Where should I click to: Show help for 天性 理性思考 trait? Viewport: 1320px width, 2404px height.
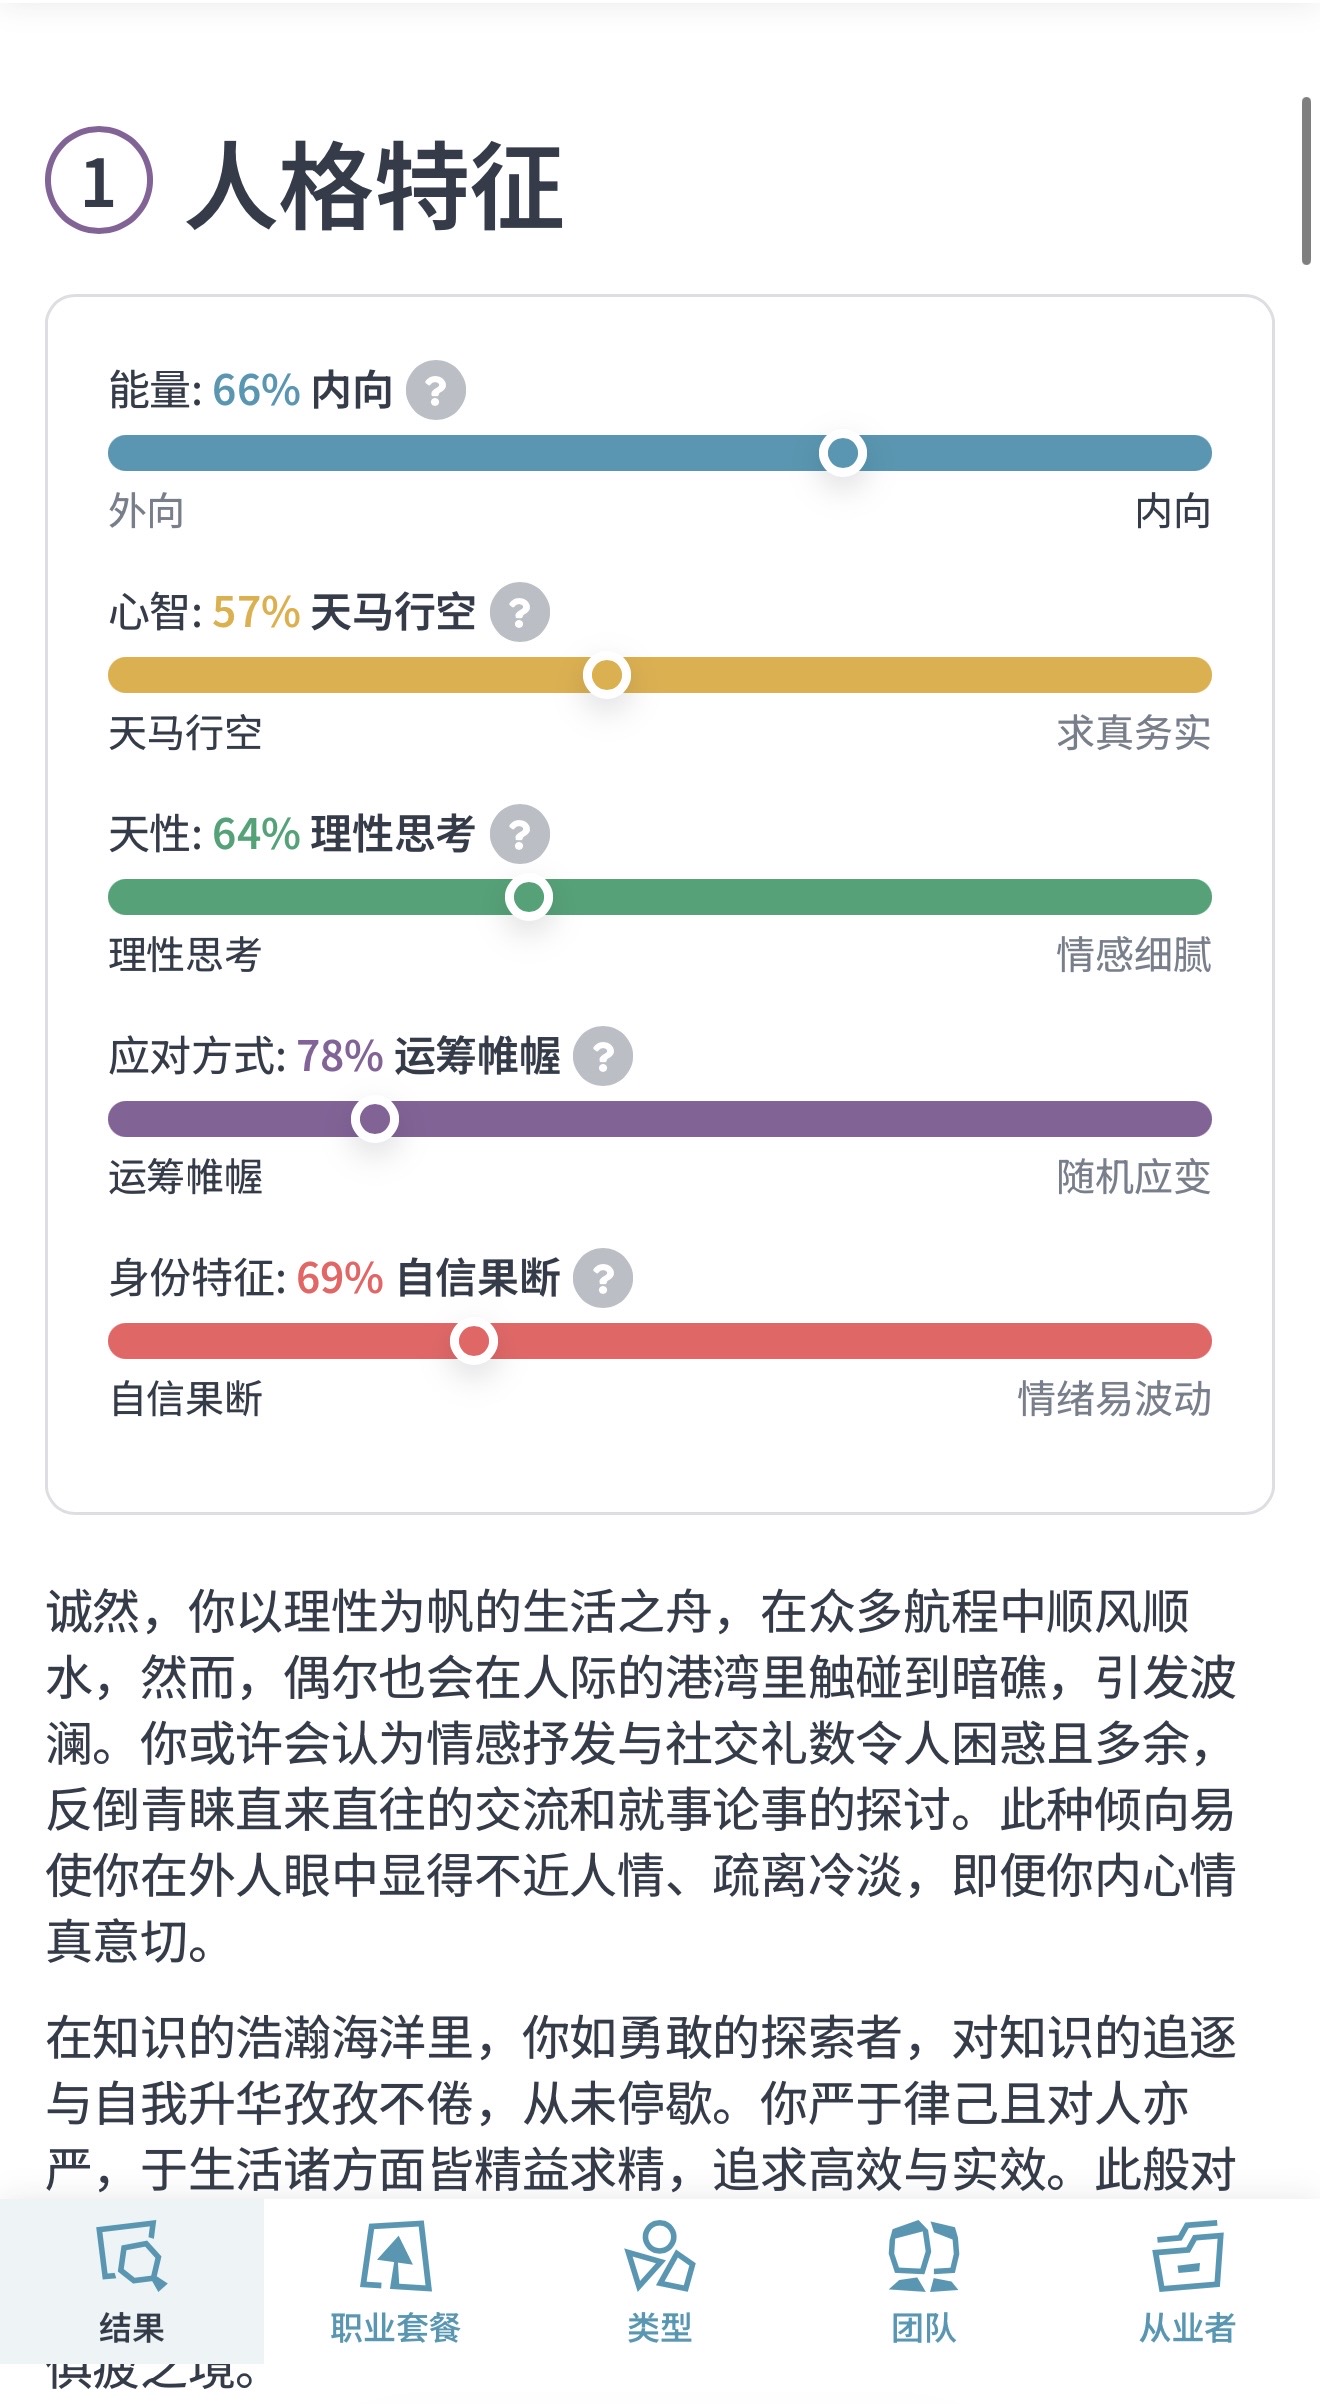coord(519,834)
